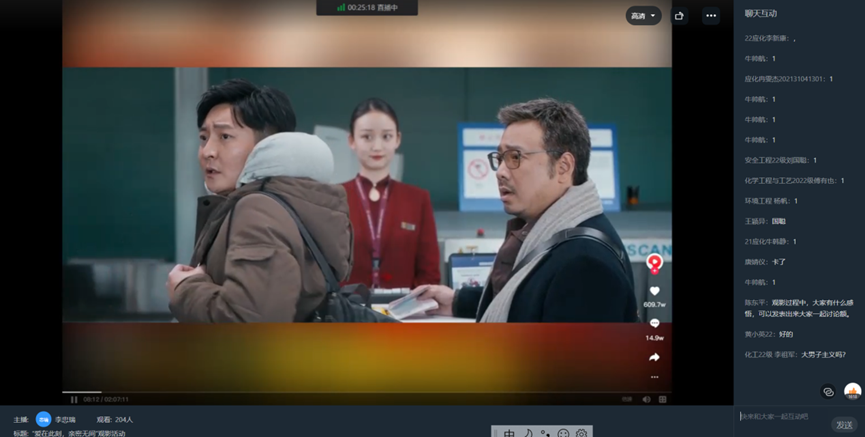Click the chat message from 21应化牛韩静
This screenshot has height=437, width=865.
pos(770,242)
